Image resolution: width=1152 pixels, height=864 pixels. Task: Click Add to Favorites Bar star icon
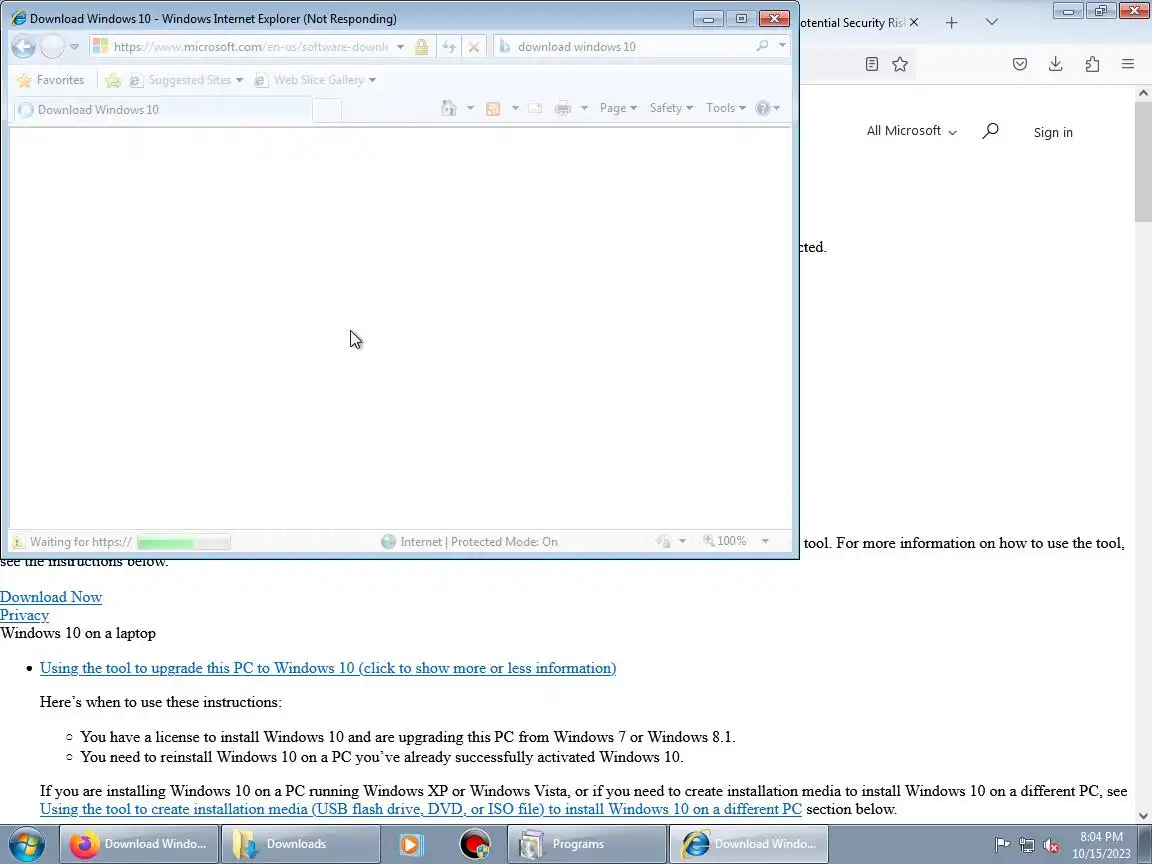(x=112, y=80)
